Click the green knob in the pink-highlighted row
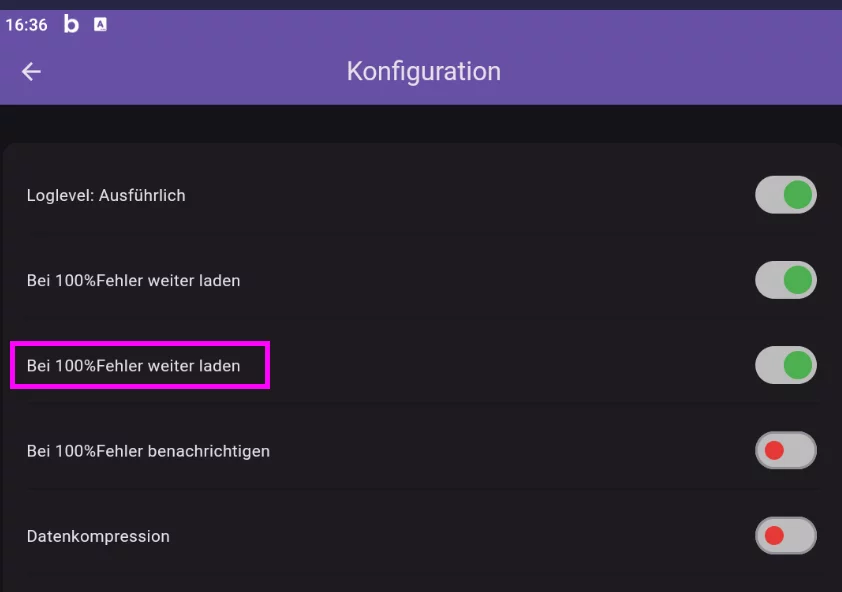 coord(797,366)
